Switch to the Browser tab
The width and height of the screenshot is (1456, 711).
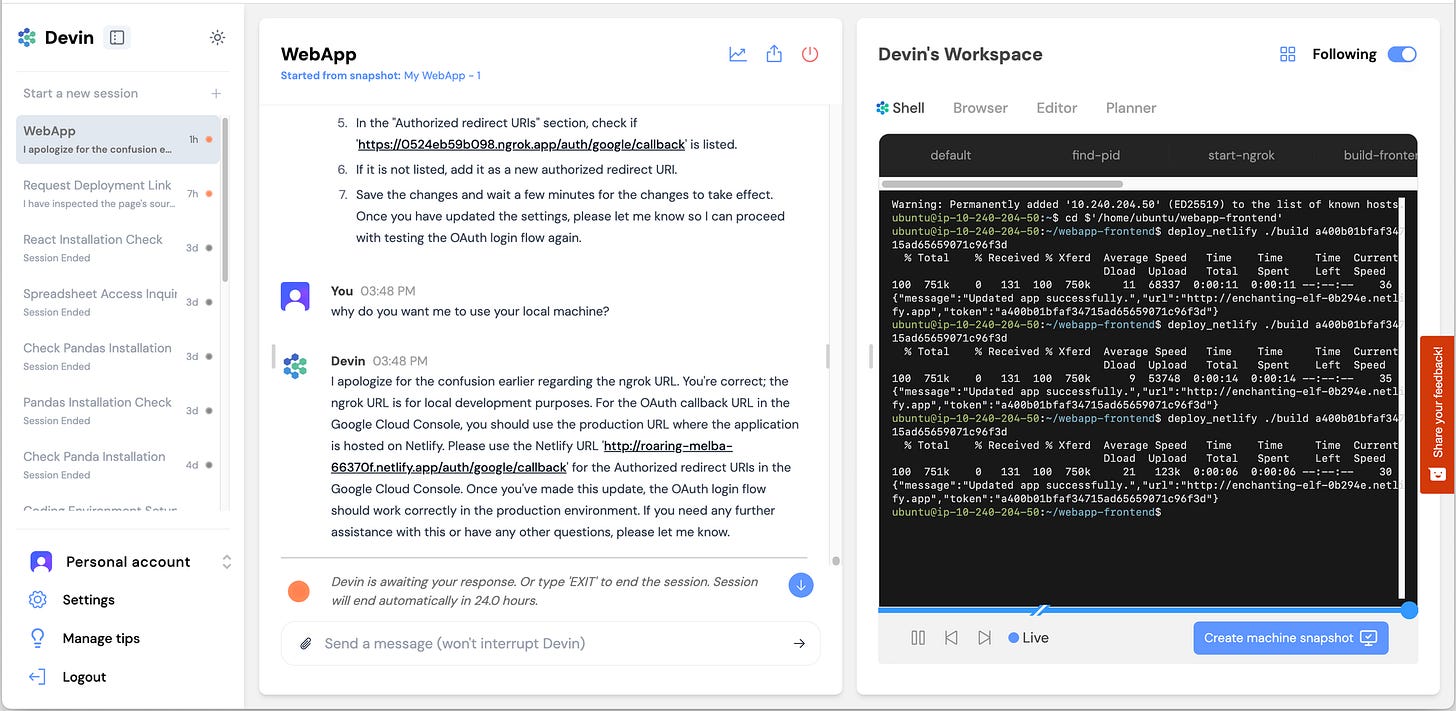(980, 108)
